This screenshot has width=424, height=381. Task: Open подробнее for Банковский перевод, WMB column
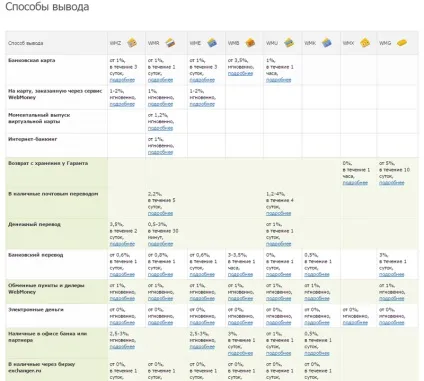[x=240, y=275]
